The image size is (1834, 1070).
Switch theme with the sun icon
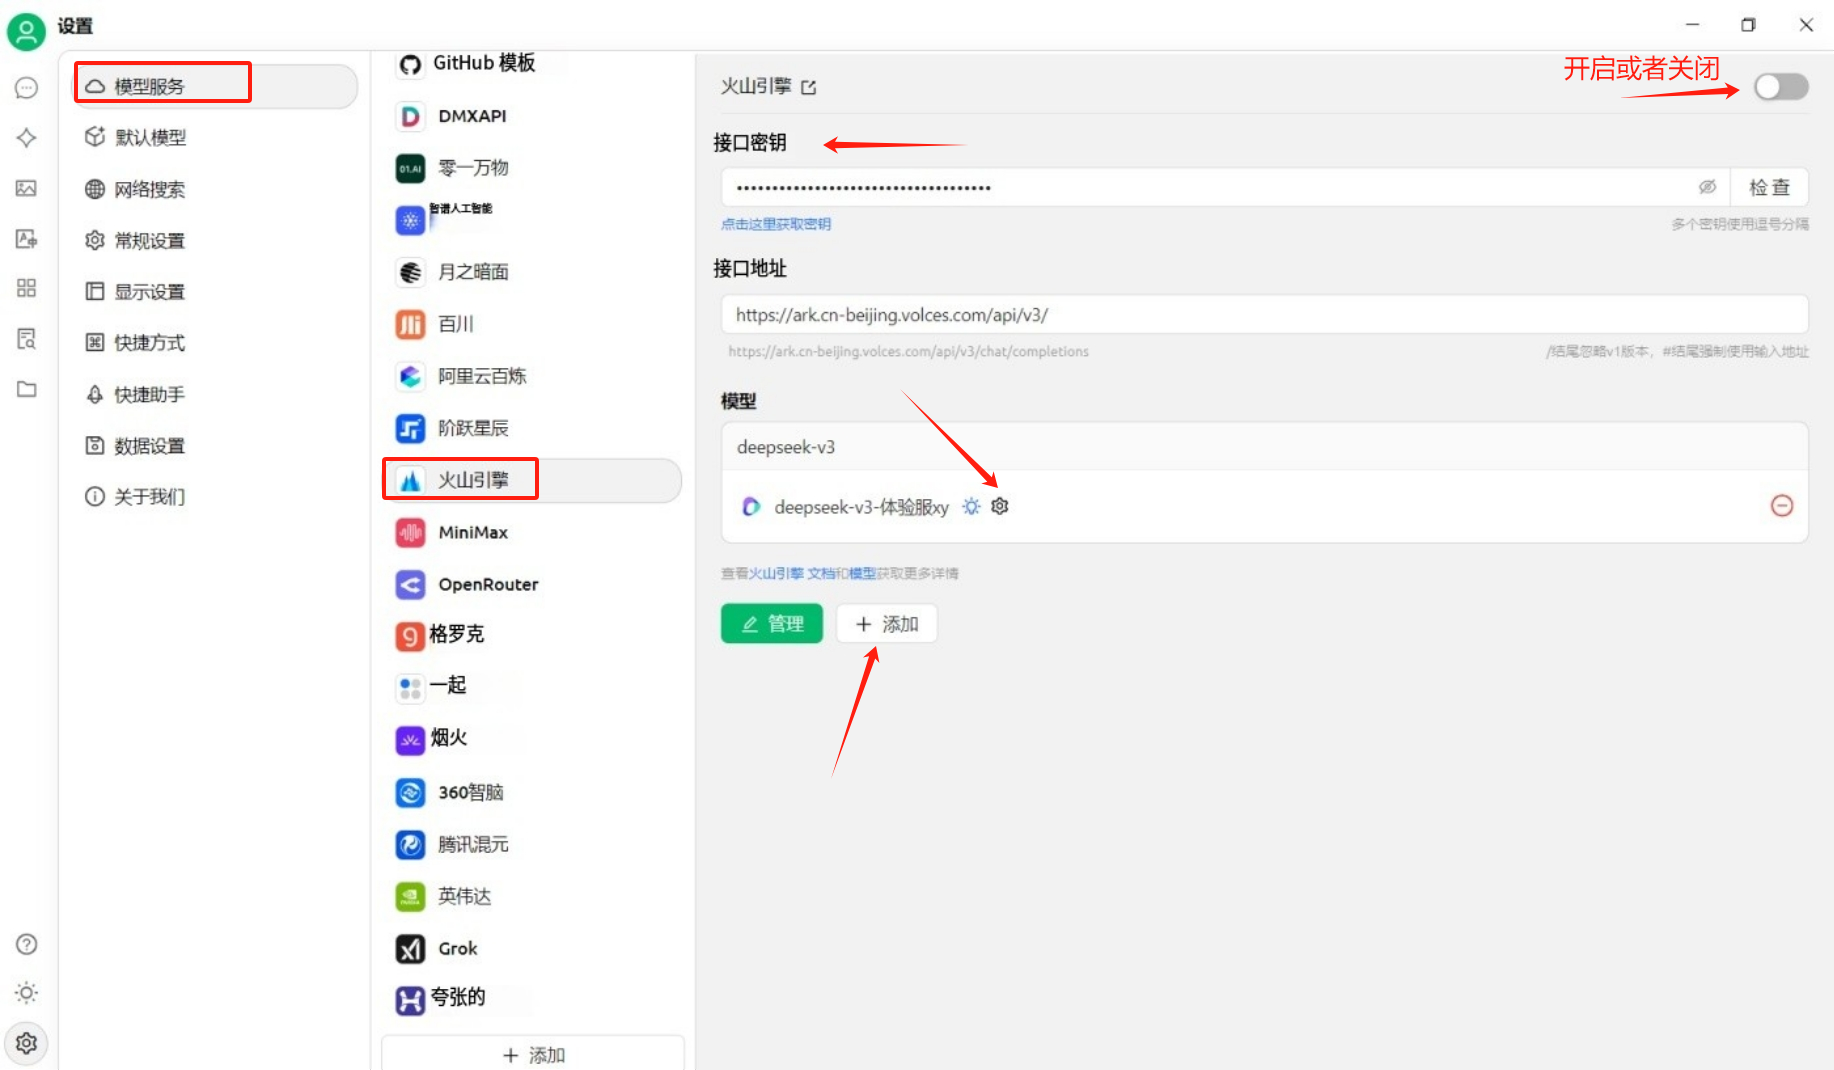[x=26, y=993]
